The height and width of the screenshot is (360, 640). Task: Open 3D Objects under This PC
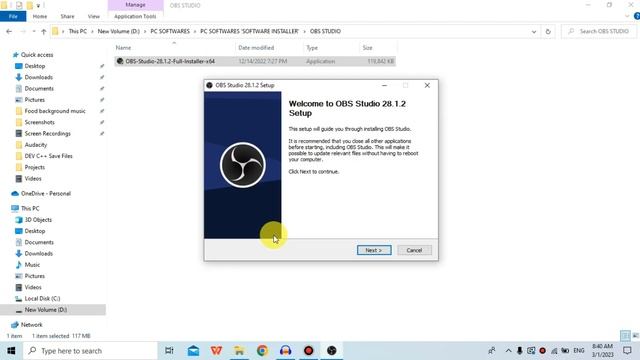coord(38,220)
